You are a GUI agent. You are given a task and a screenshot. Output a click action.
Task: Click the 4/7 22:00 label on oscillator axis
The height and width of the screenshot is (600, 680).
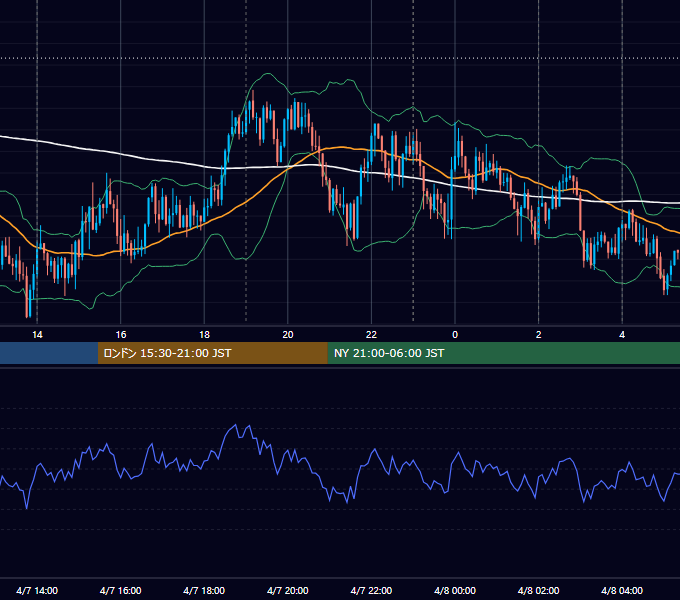[x=371, y=590]
